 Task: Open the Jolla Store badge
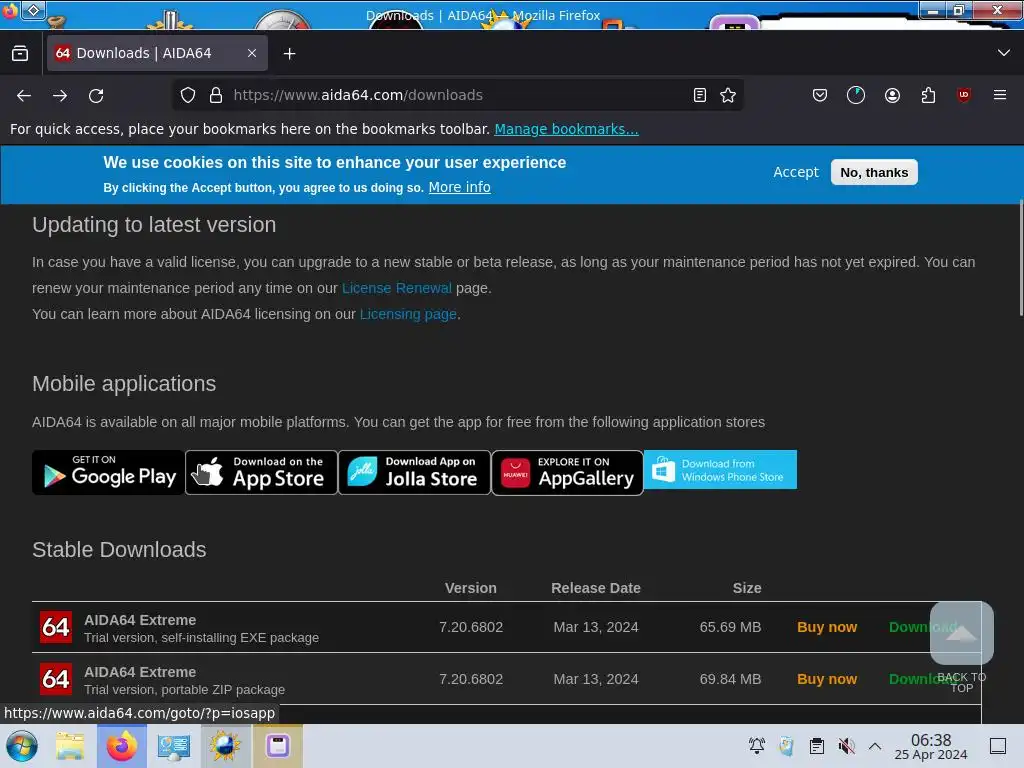click(414, 472)
